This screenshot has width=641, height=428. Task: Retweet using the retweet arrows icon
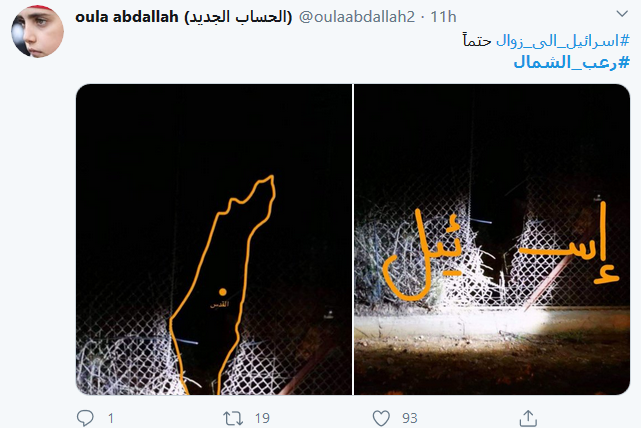tap(233, 418)
